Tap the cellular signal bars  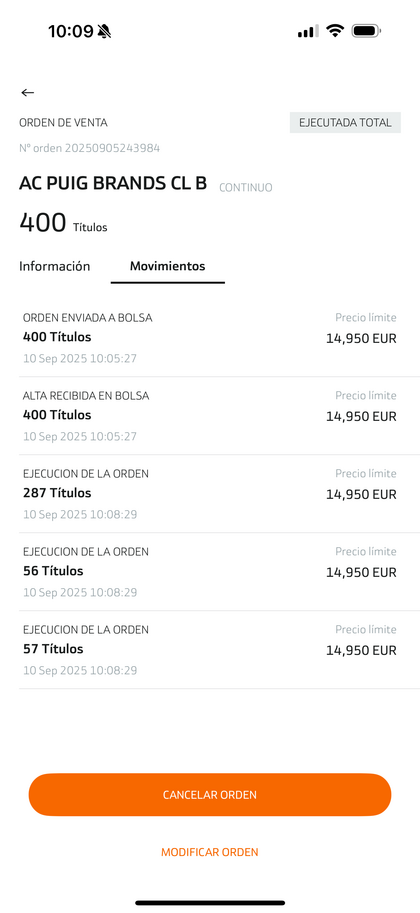tap(308, 31)
